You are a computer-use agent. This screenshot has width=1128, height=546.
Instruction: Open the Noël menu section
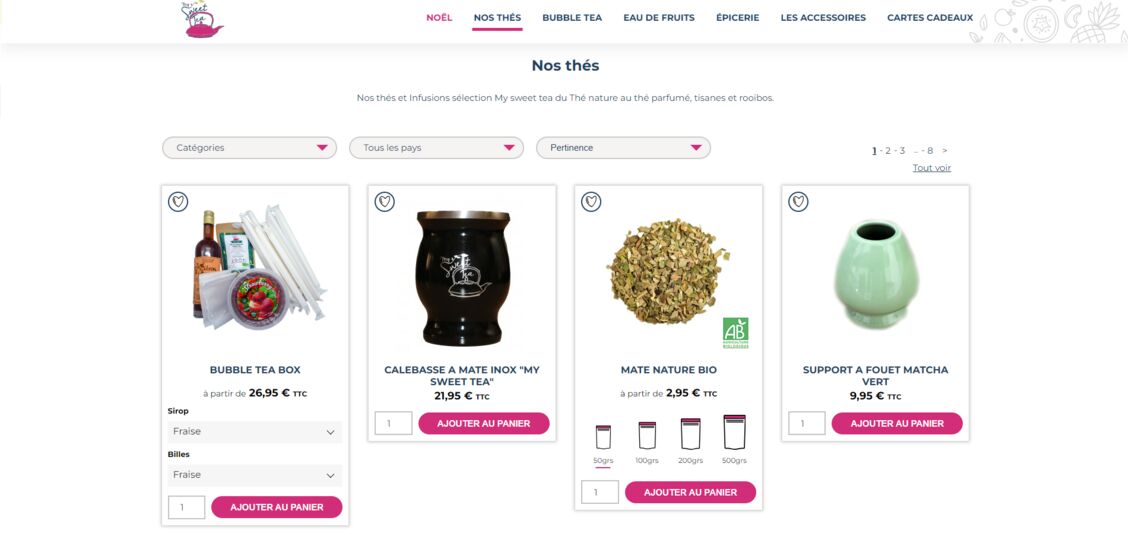point(440,18)
